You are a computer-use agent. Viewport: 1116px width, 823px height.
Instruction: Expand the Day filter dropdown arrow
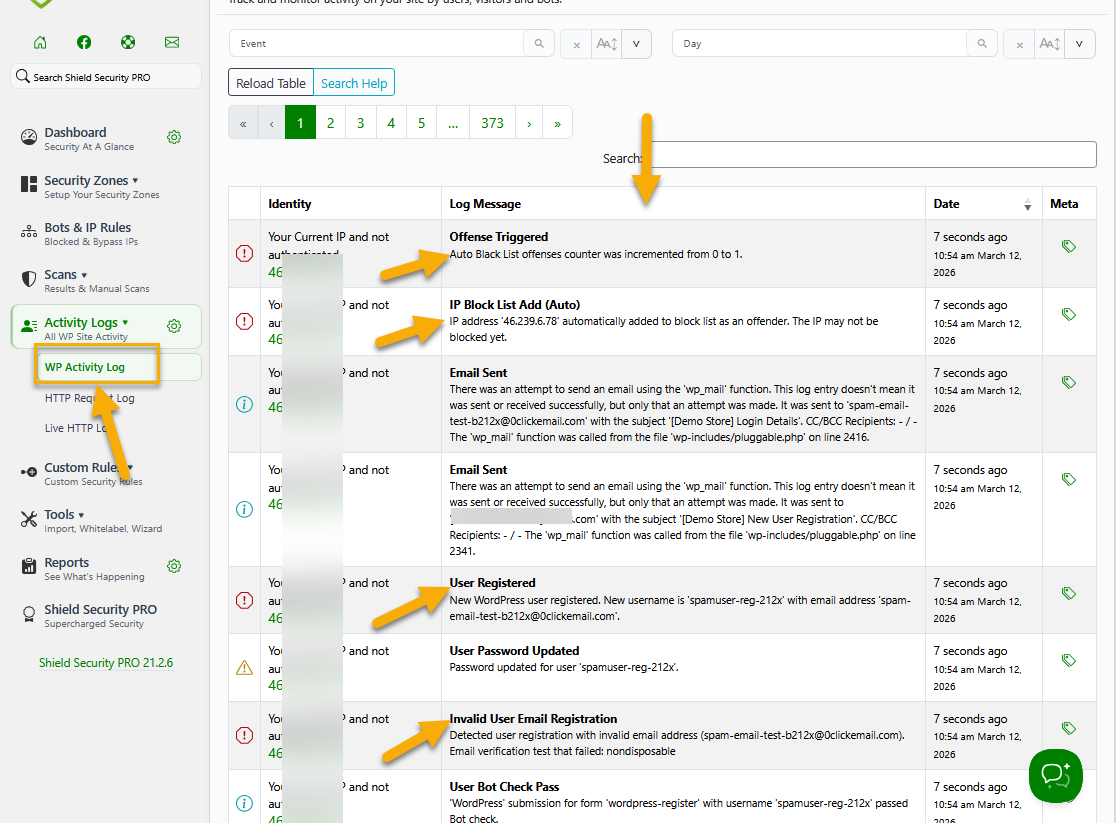[1079, 44]
